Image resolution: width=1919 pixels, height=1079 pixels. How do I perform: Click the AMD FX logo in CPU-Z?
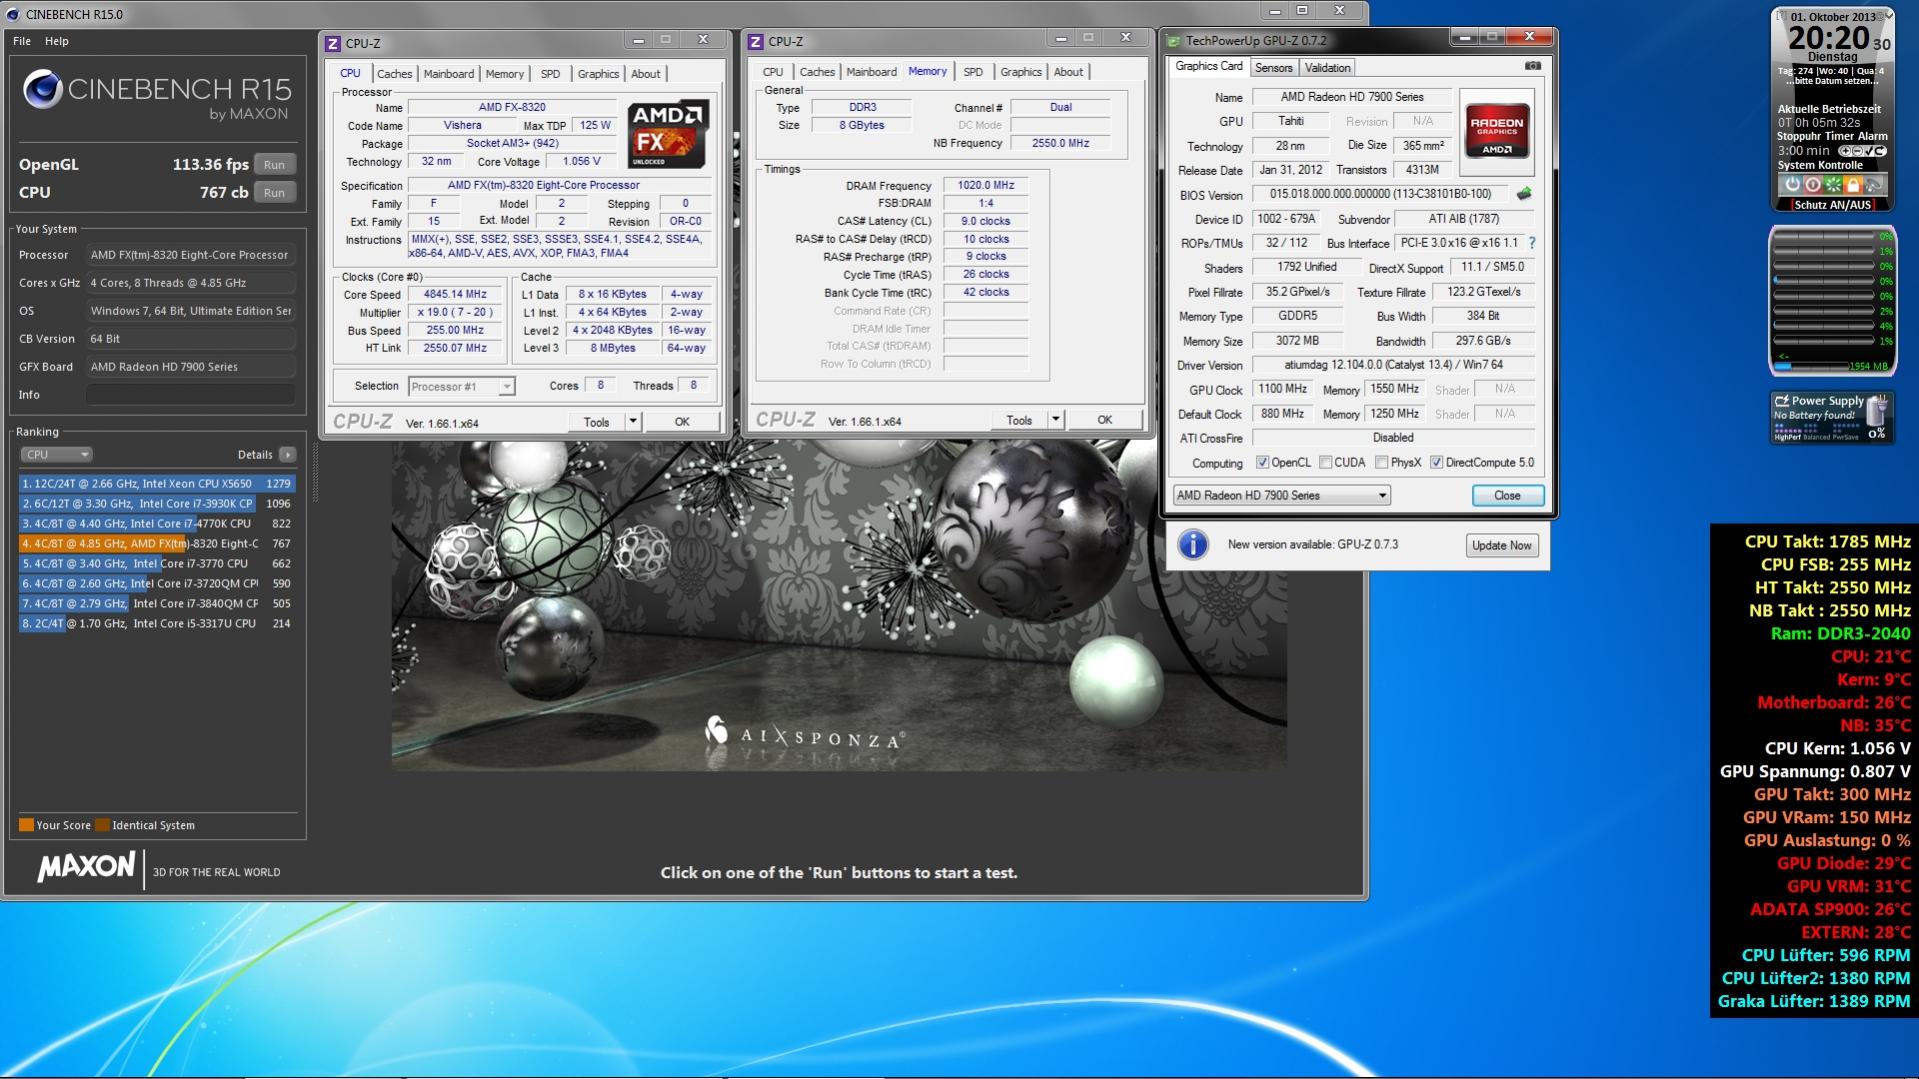coord(667,134)
